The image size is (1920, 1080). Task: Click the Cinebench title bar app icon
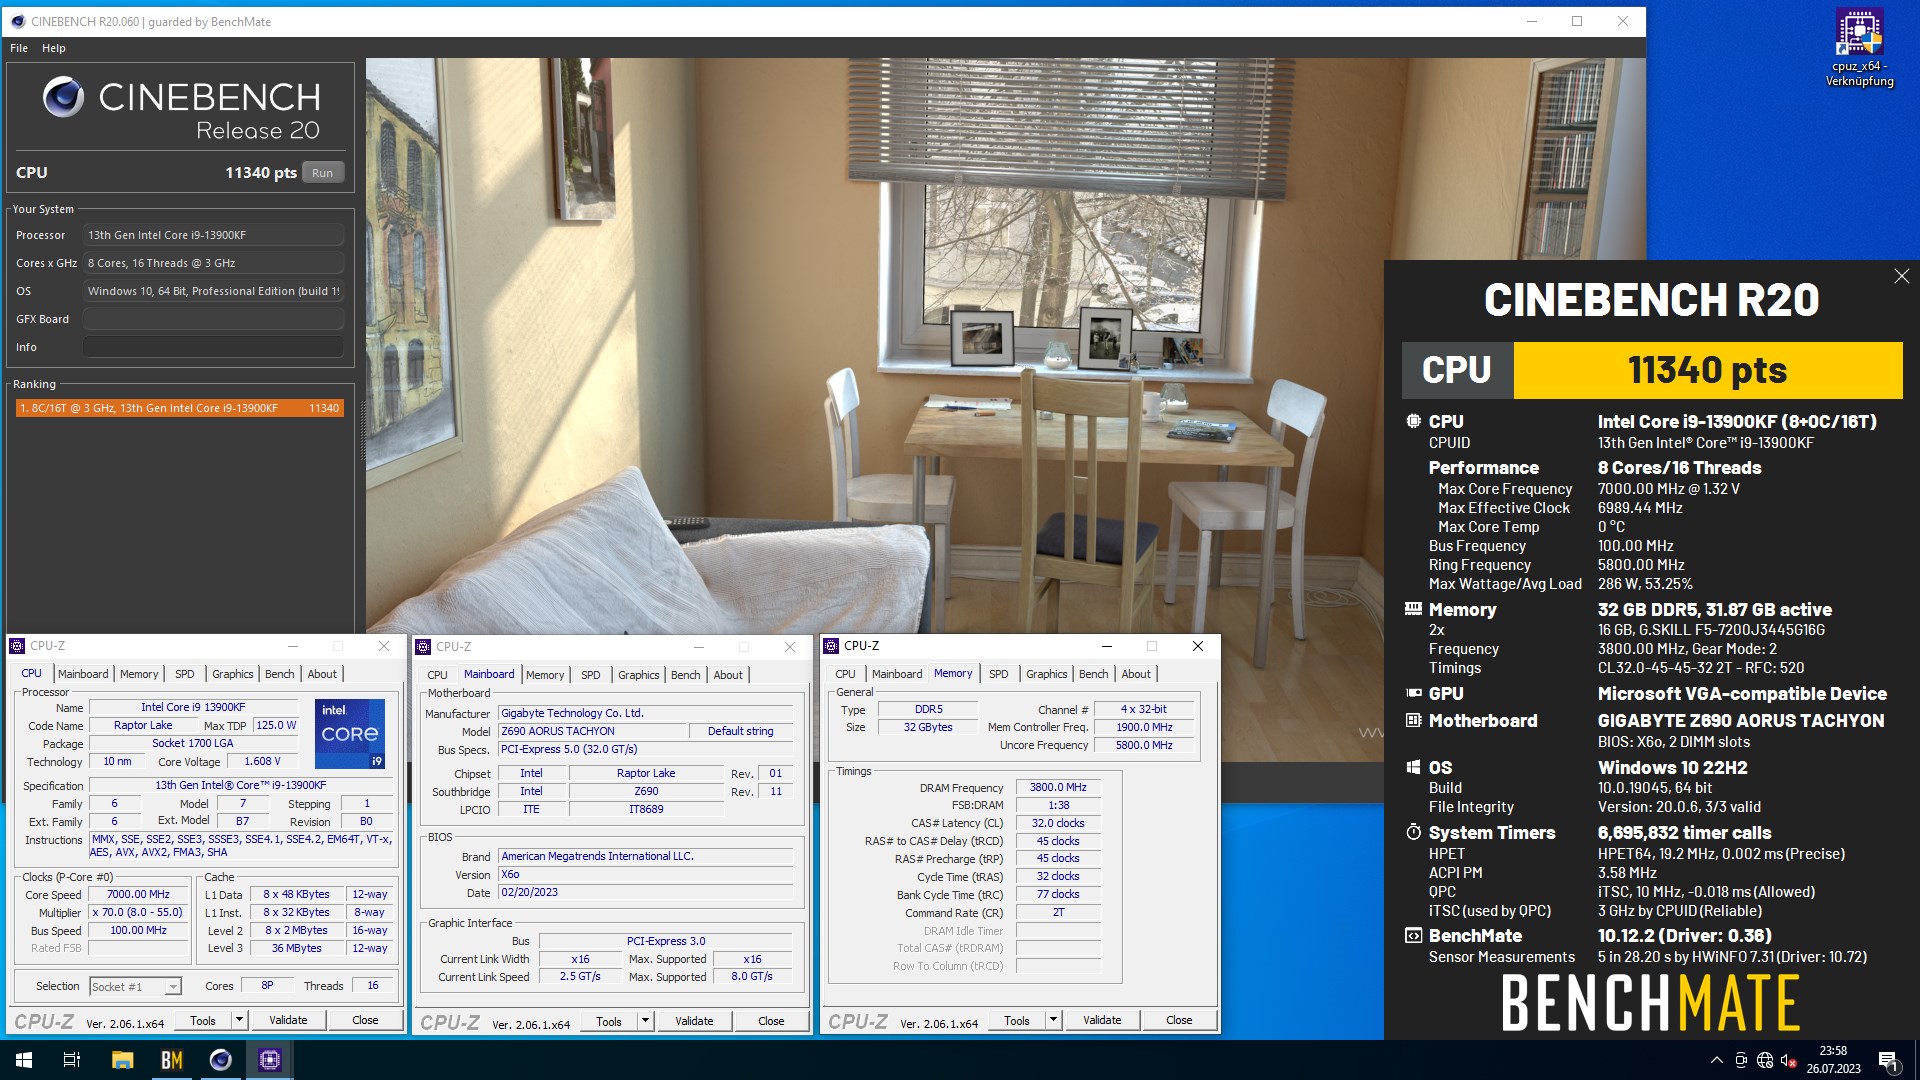click(x=17, y=21)
